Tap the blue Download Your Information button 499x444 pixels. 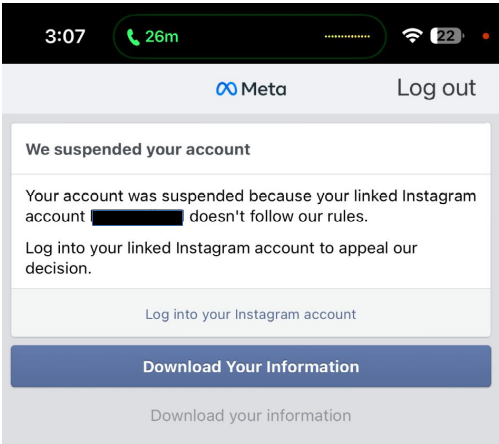click(x=251, y=366)
